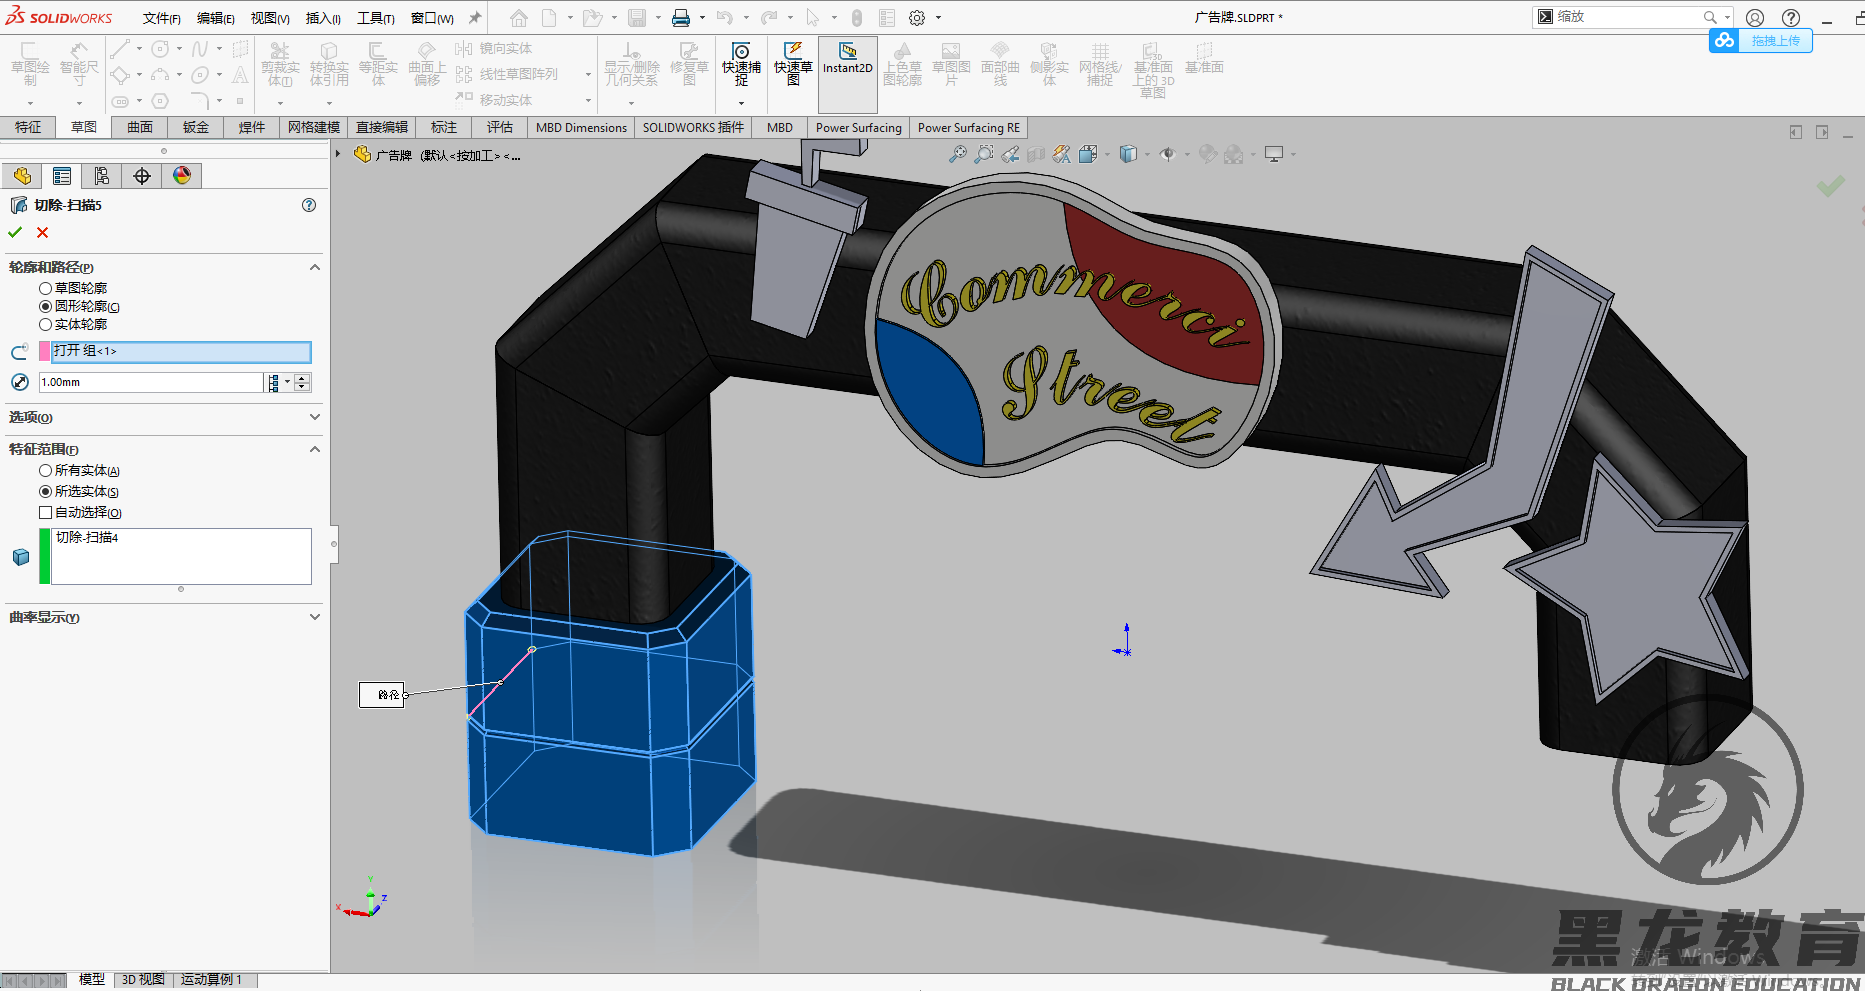Enable the 自动选择 checkbox

(45, 512)
